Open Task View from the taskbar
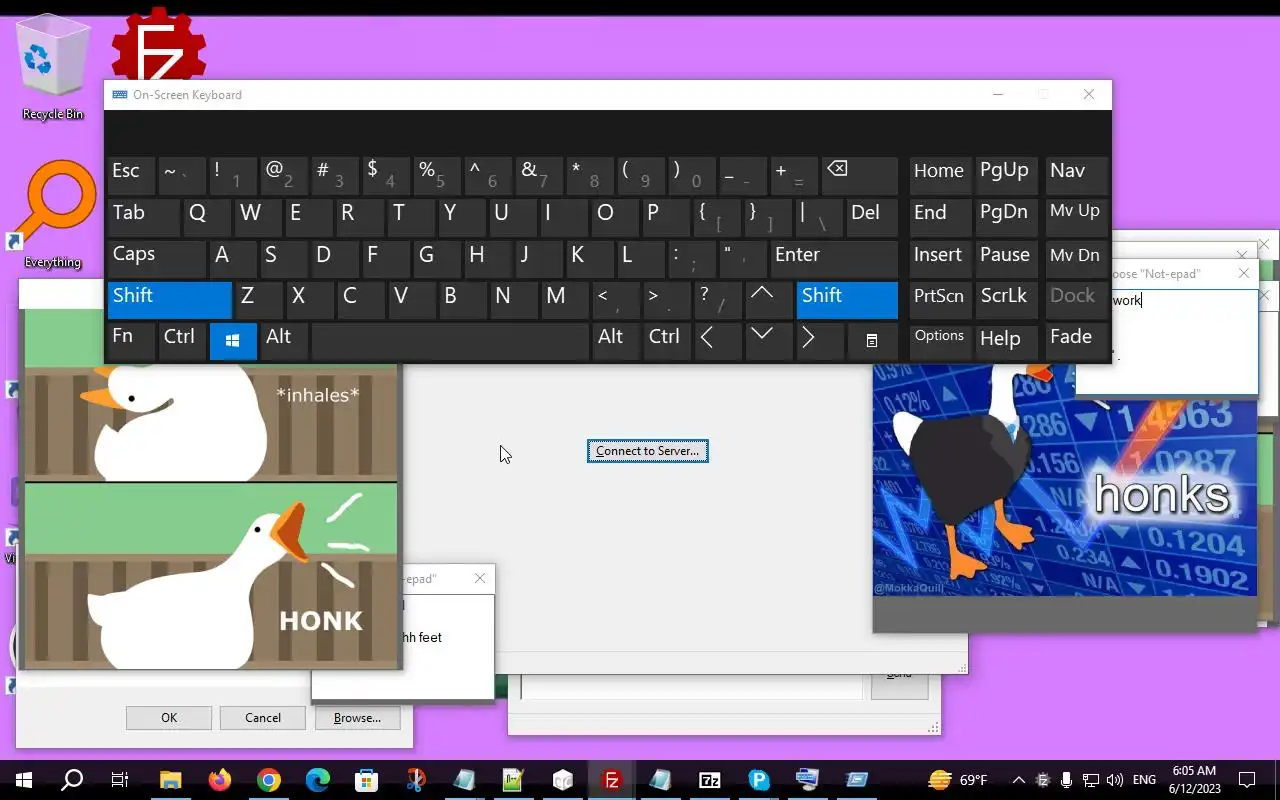 [120, 780]
